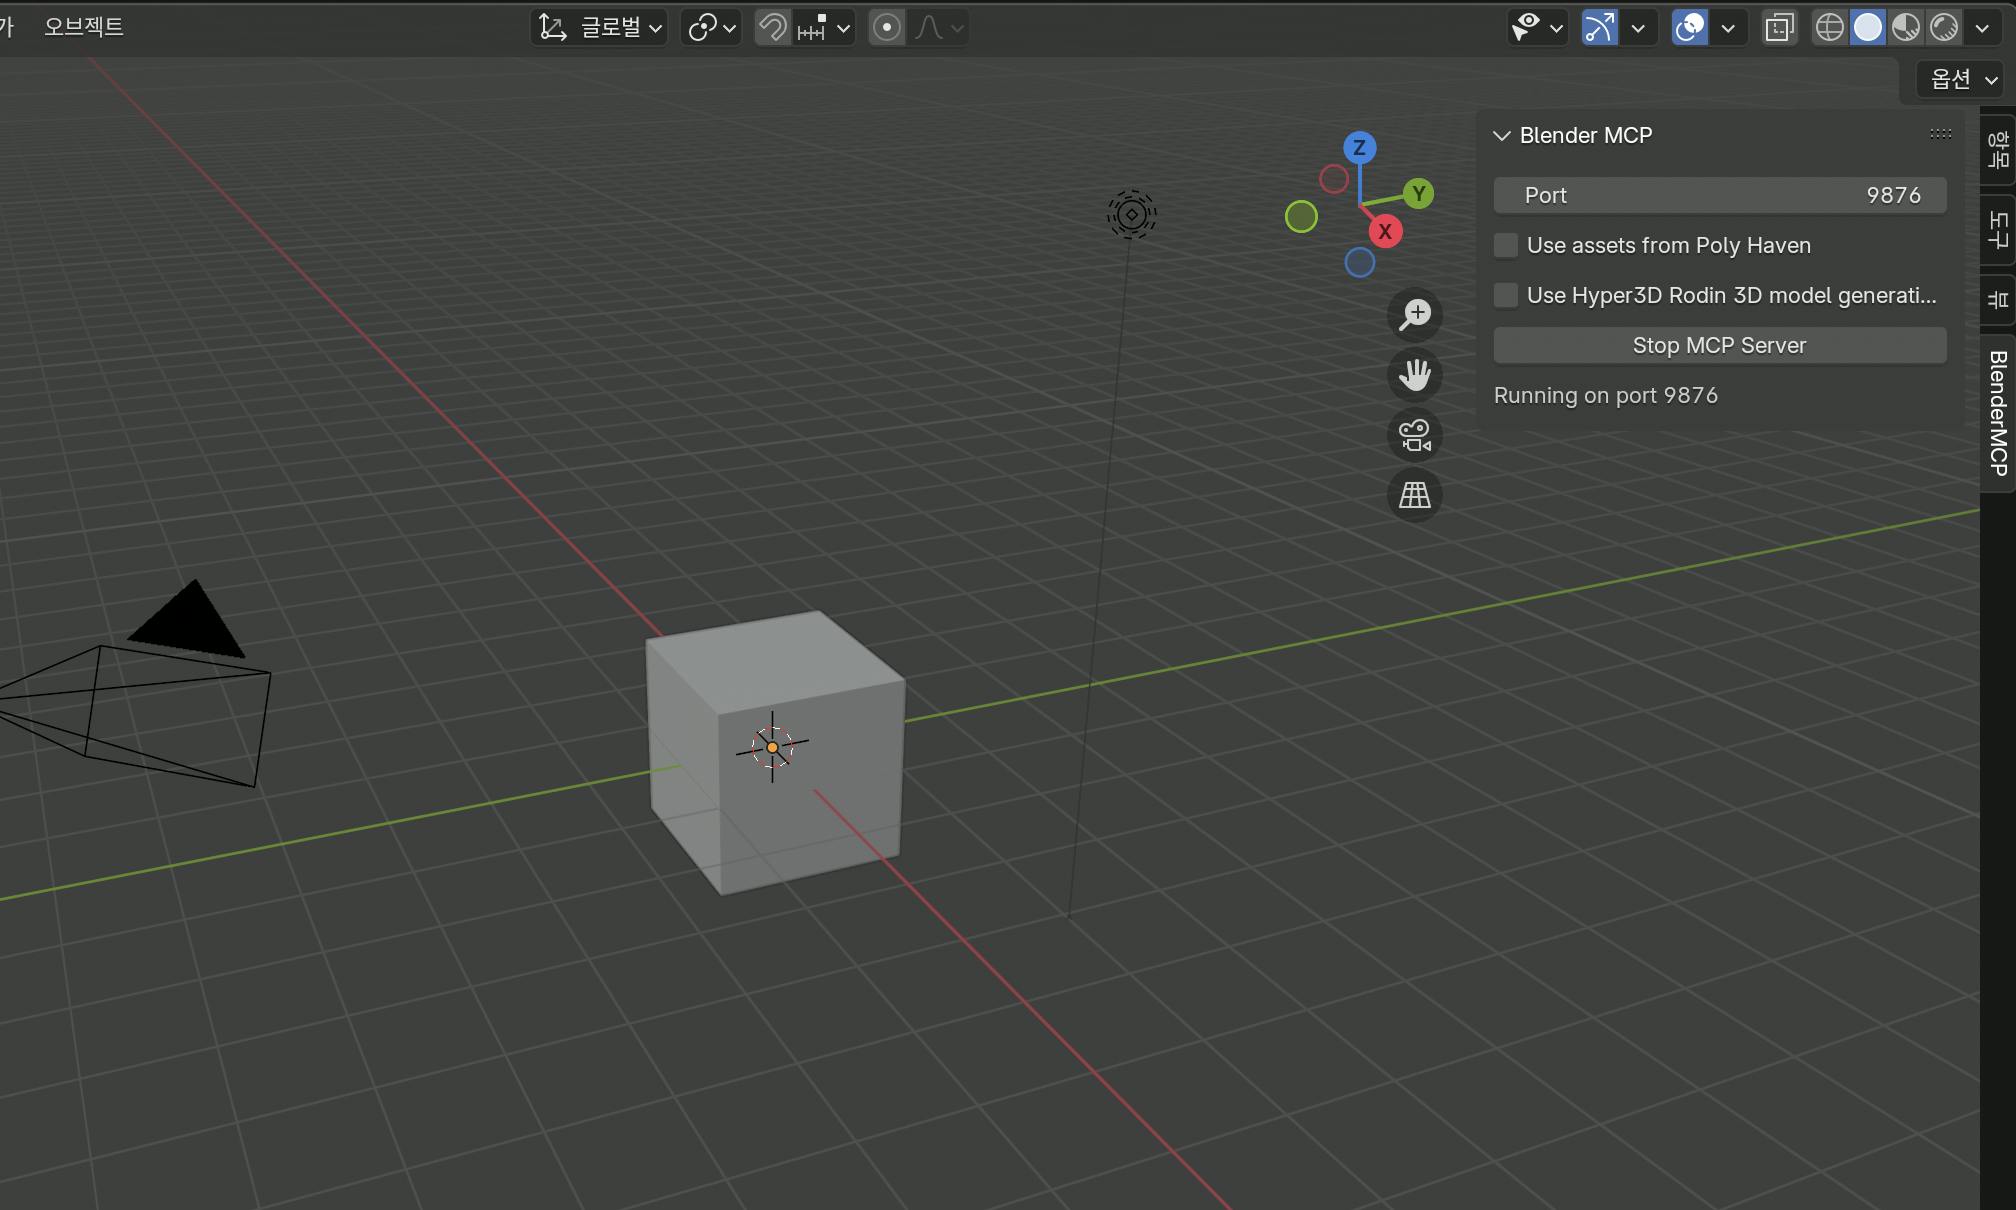Select the BlenderMCP sidebar tab
Screen dimensions: 2016x1210
click(1998, 412)
